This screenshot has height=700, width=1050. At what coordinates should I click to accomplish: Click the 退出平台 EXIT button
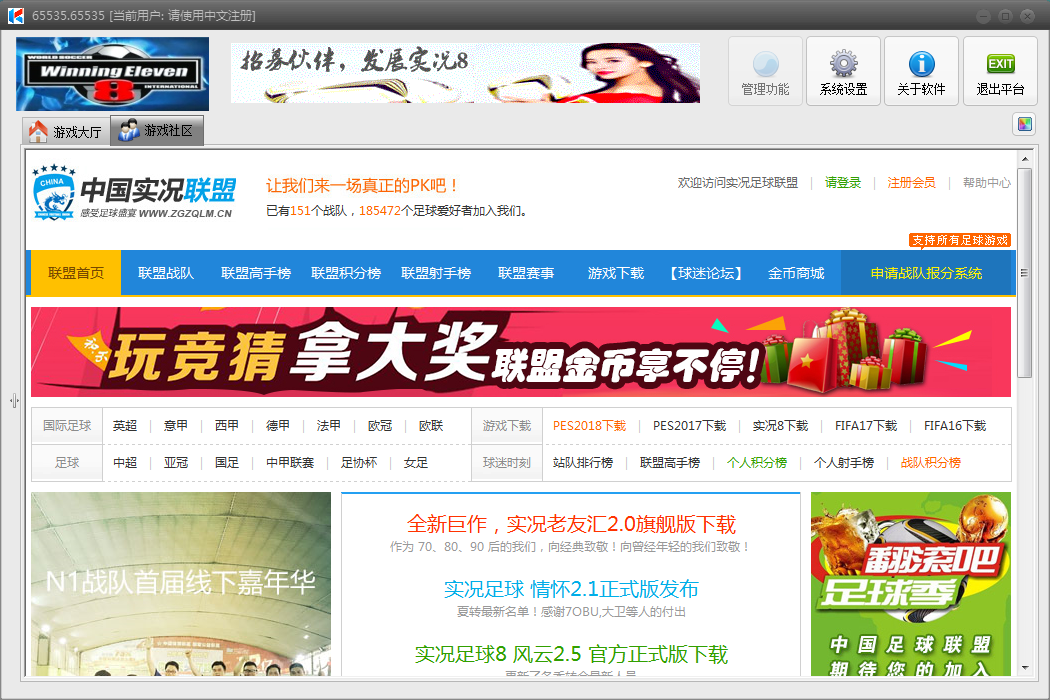(x=1000, y=72)
